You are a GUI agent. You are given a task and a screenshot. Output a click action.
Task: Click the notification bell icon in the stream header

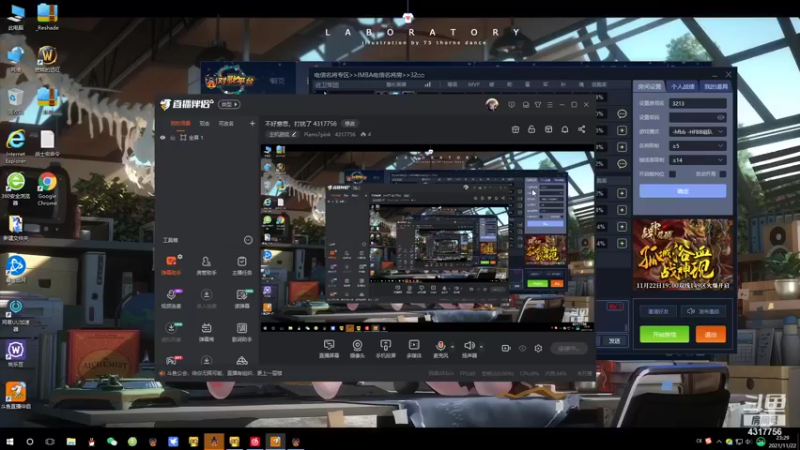[565, 129]
